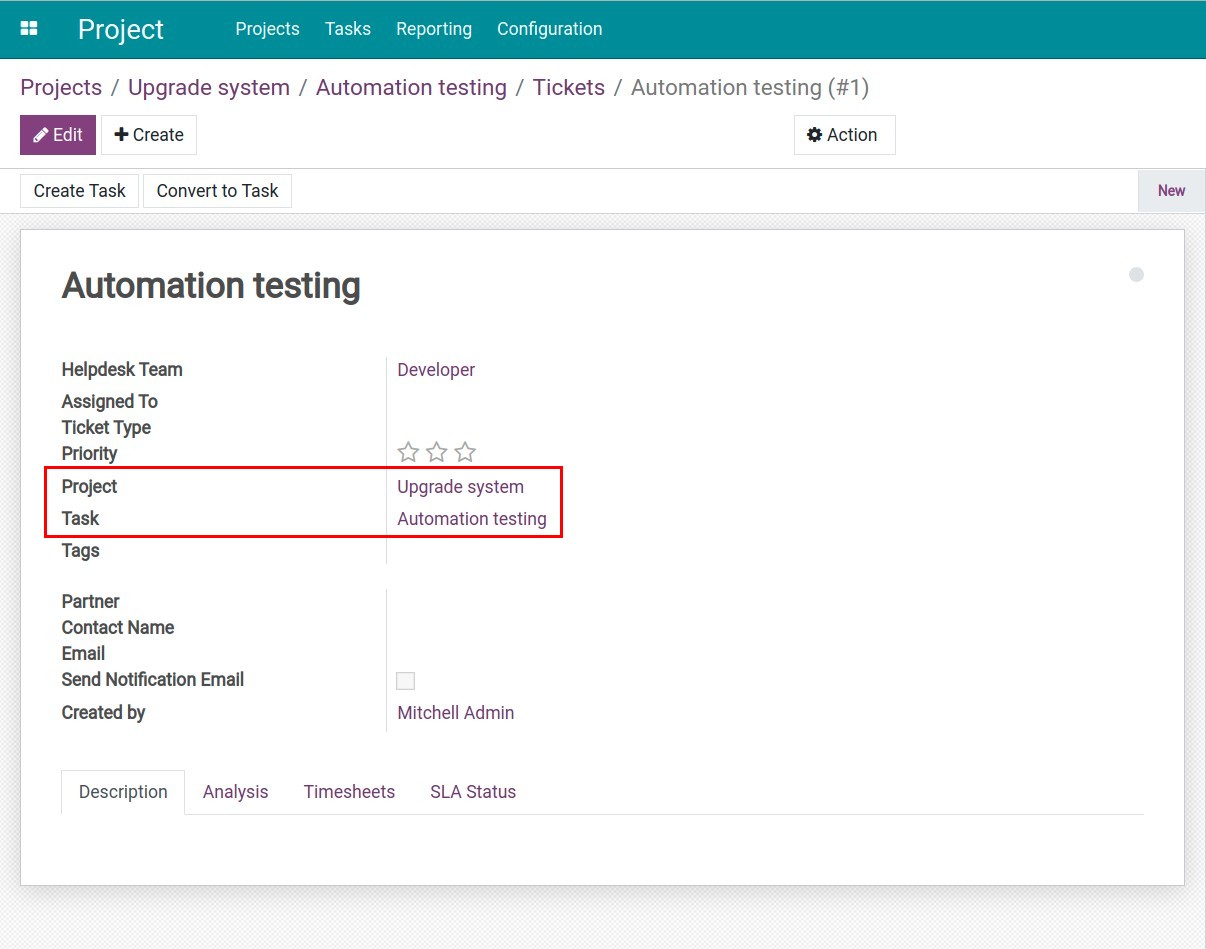Image resolution: width=1206 pixels, height=949 pixels.
Task: Open the Reporting menu
Action: coord(433,29)
